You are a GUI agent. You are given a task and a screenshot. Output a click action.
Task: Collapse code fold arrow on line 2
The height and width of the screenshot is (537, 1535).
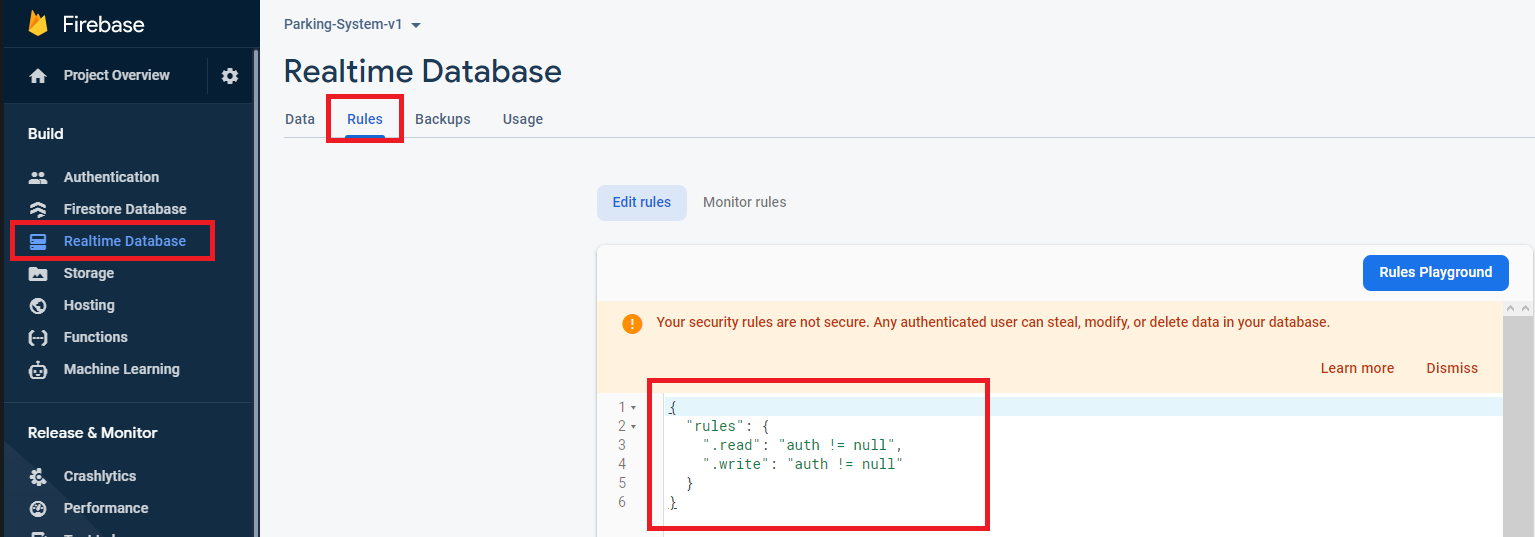point(633,427)
